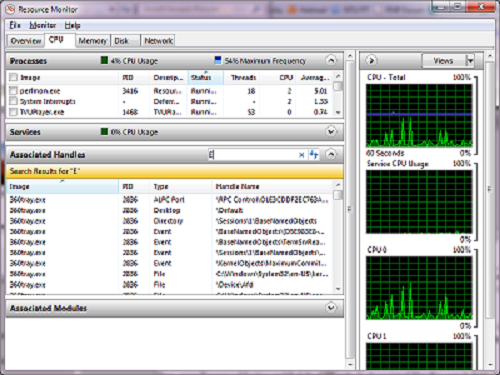Sort processes by PID column

(x=134, y=77)
